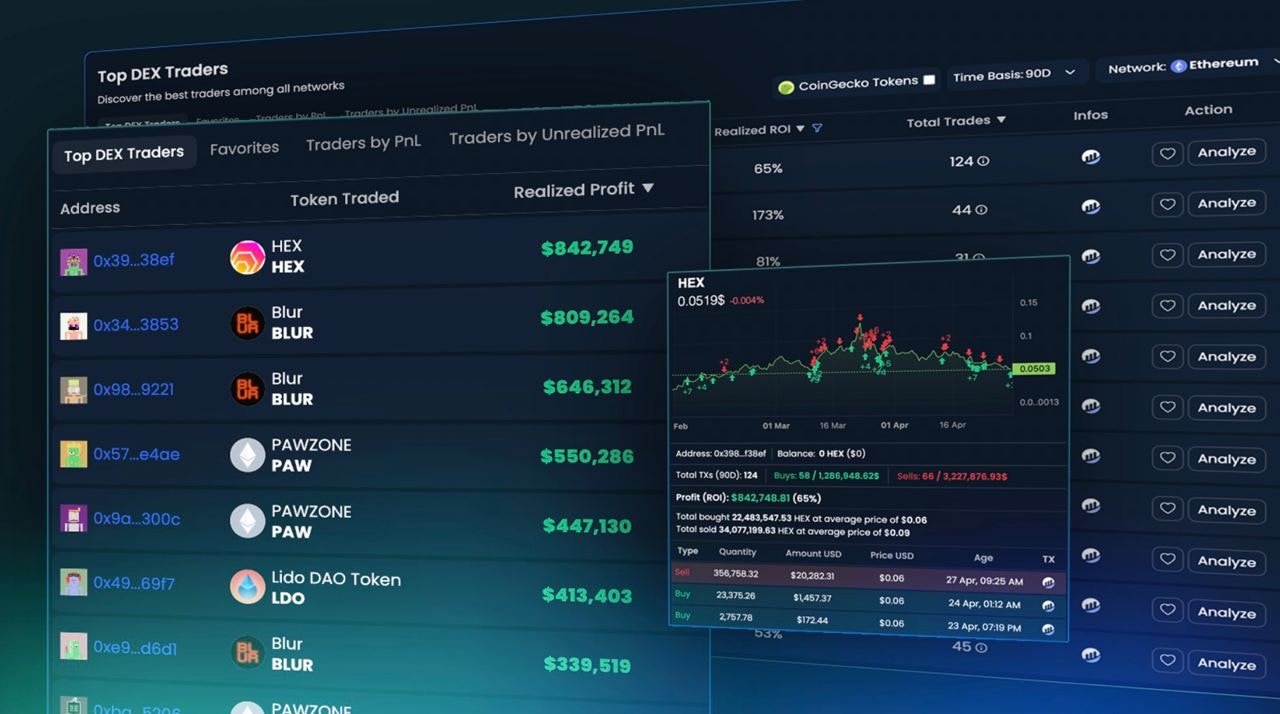Image resolution: width=1280 pixels, height=714 pixels.
Task: Sort by the Realized ROI column arrow
Action: click(x=800, y=129)
